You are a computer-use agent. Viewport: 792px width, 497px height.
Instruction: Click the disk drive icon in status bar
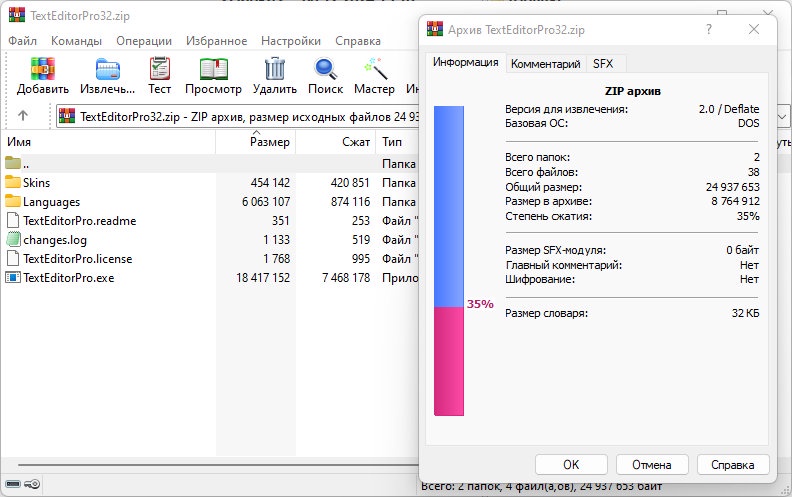[13, 484]
